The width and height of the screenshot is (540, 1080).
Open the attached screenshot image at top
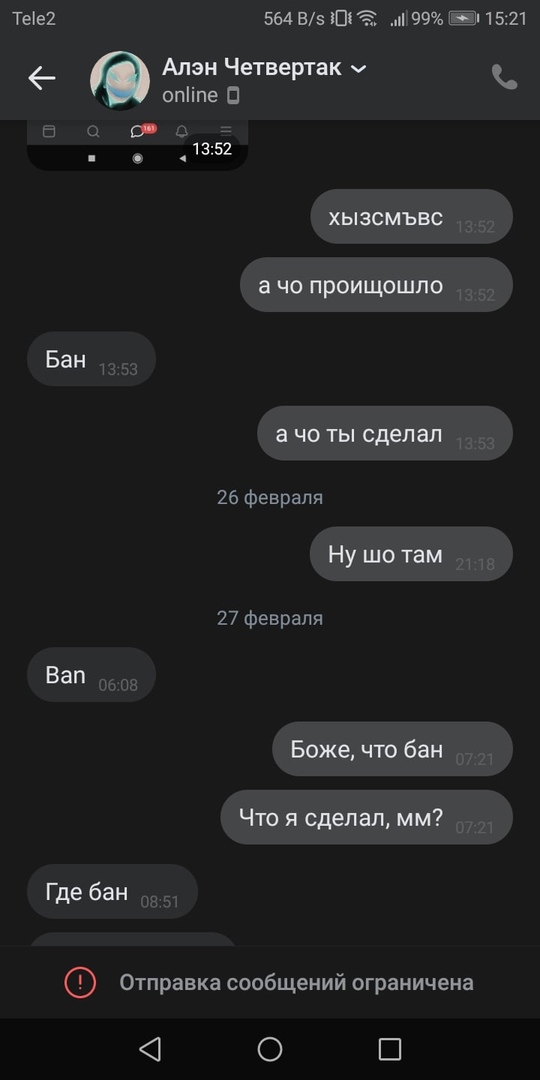pyautogui.click(x=137, y=145)
